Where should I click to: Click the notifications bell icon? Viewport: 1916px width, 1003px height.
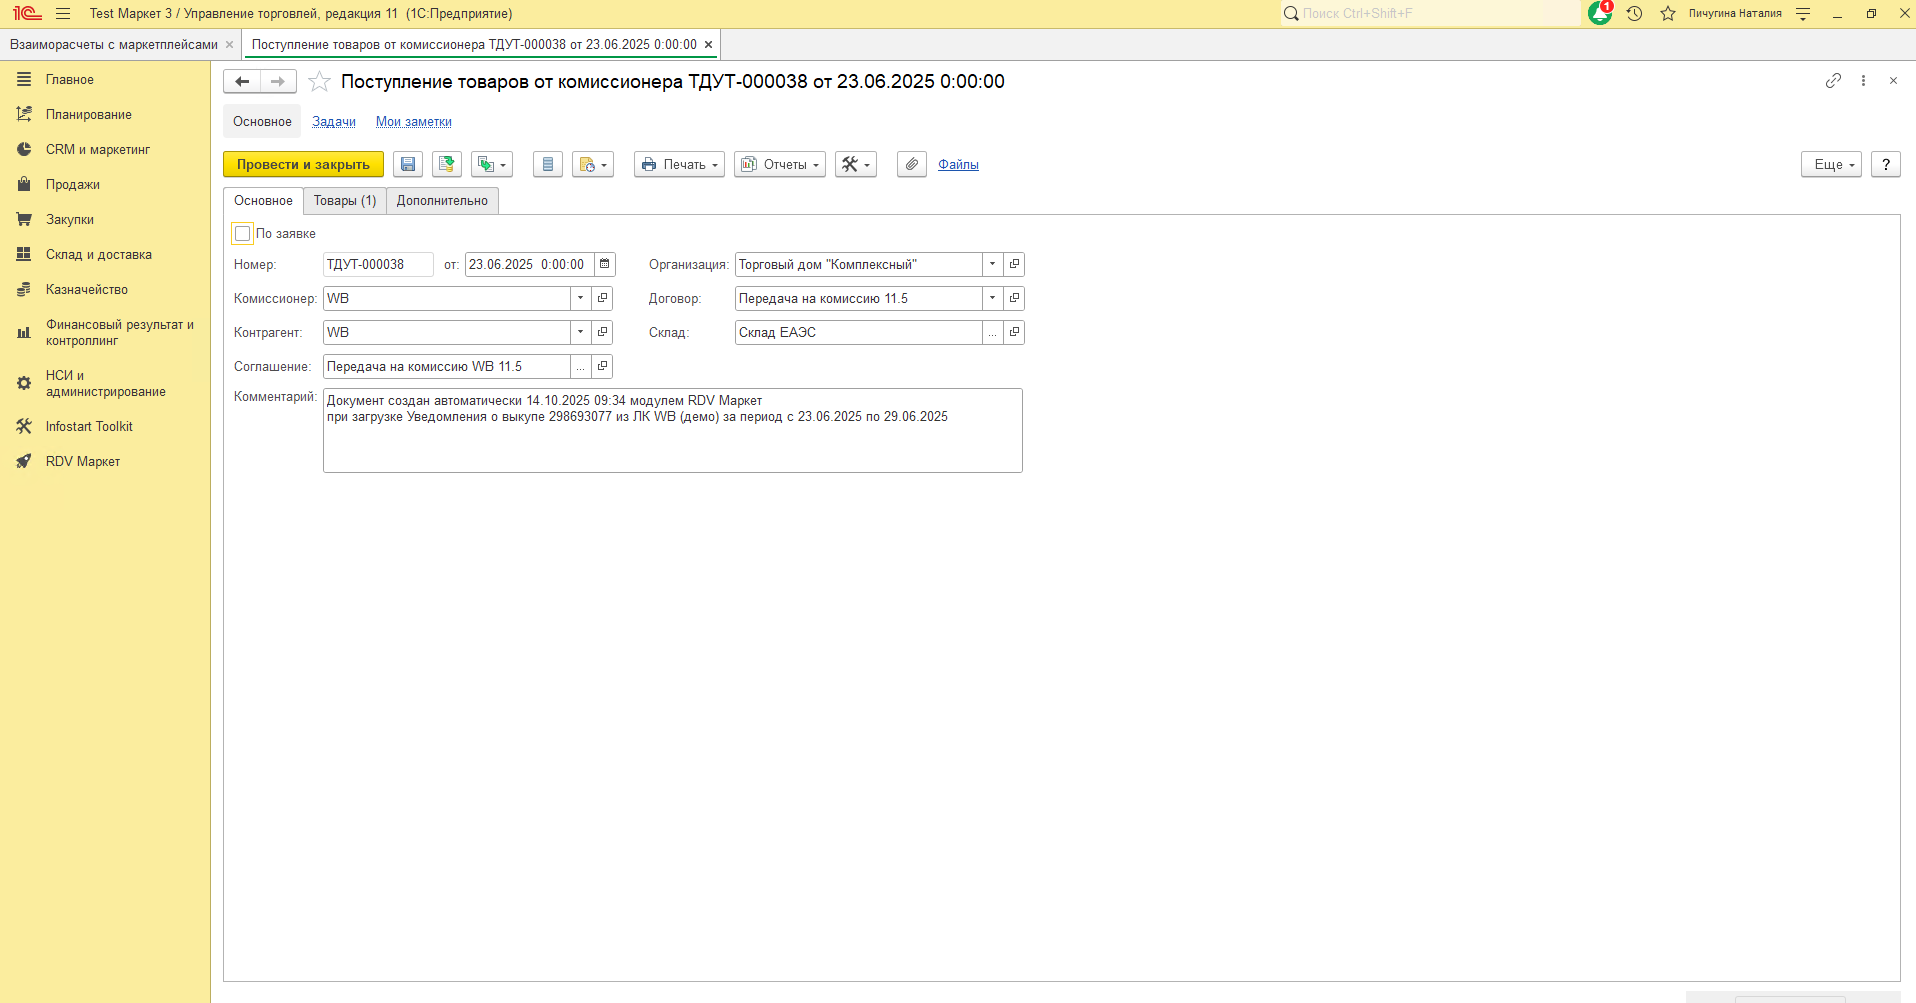click(x=1600, y=13)
